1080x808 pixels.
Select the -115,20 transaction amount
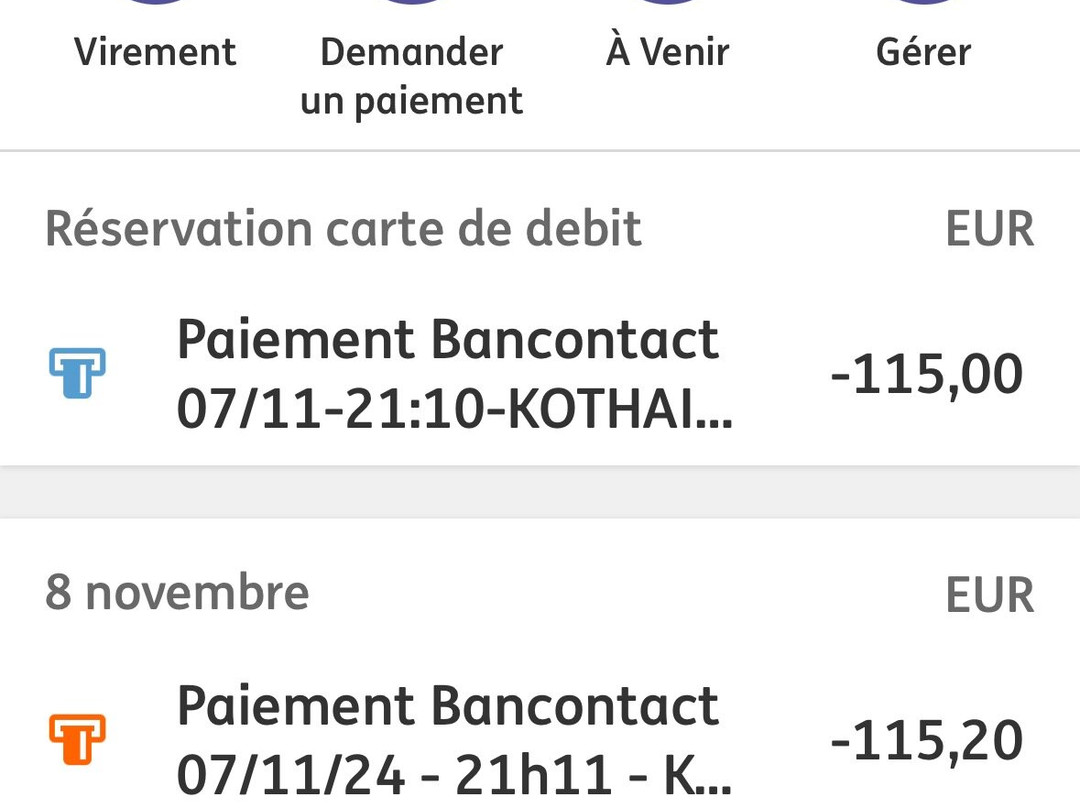(x=926, y=740)
